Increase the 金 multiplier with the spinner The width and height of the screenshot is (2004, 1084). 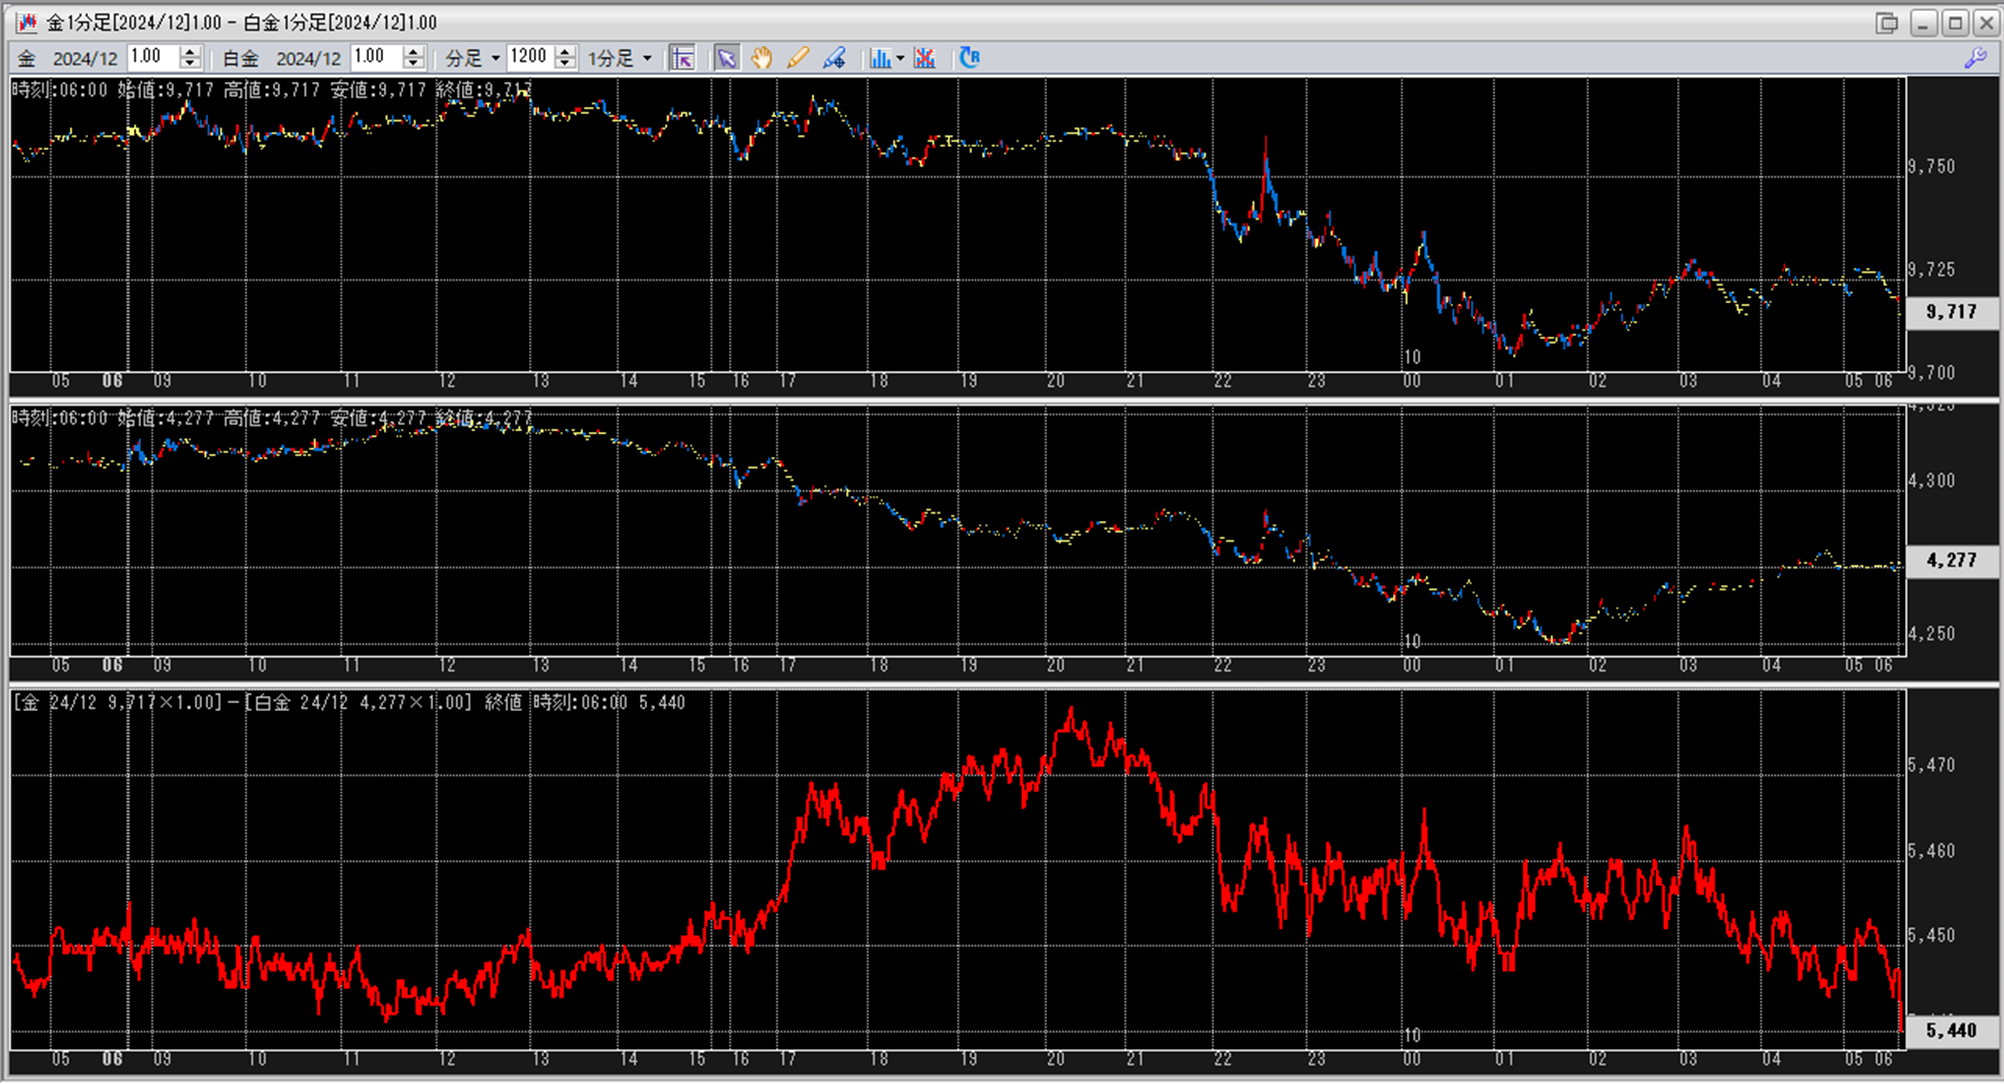click(190, 51)
